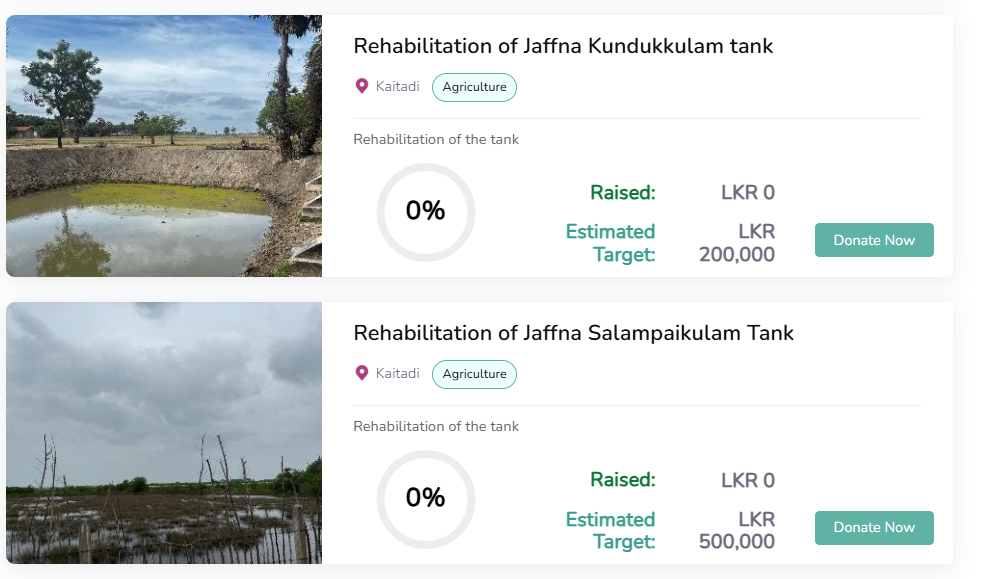Click the LKR 200,000 estimated target amount
Viewport: 981px width, 579px height.
click(737, 243)
